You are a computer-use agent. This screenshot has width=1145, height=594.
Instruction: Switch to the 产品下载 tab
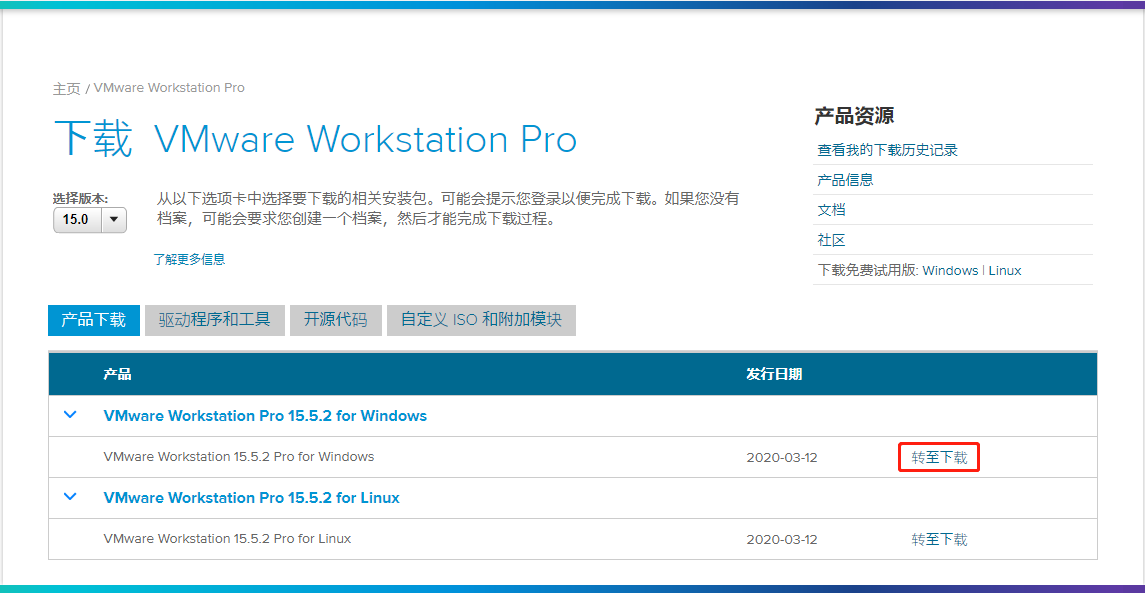(x=94, y=320)
